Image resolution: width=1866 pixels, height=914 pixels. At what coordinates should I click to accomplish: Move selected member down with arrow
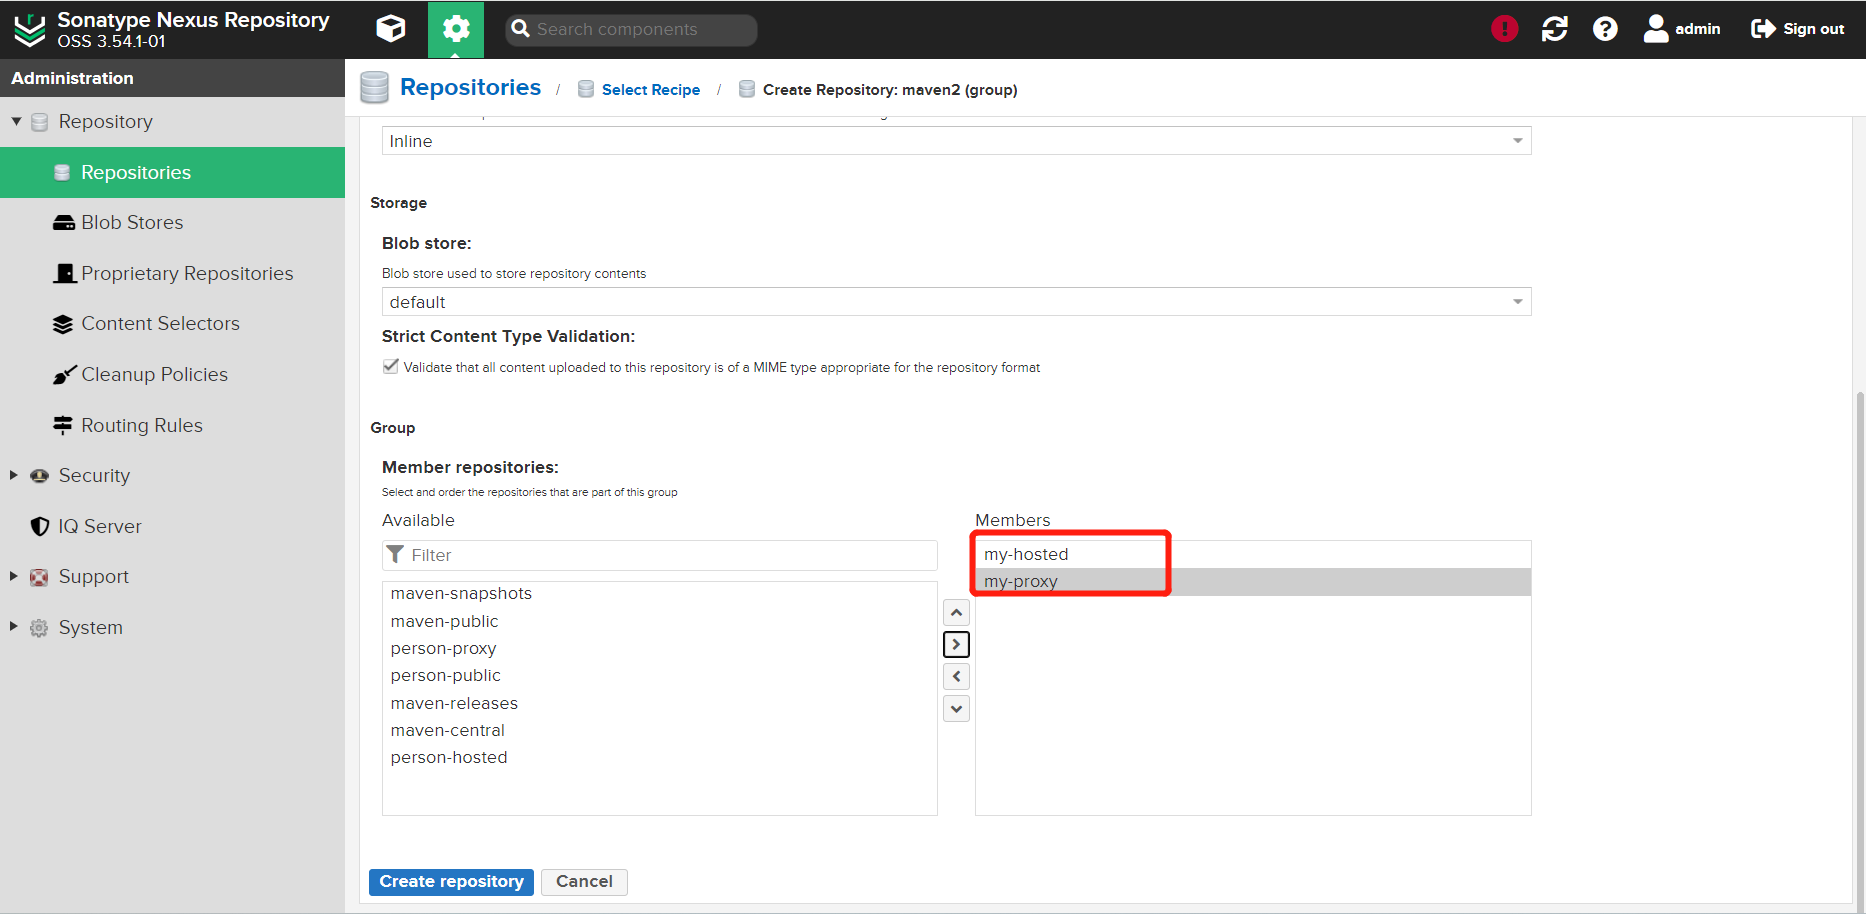957,709
